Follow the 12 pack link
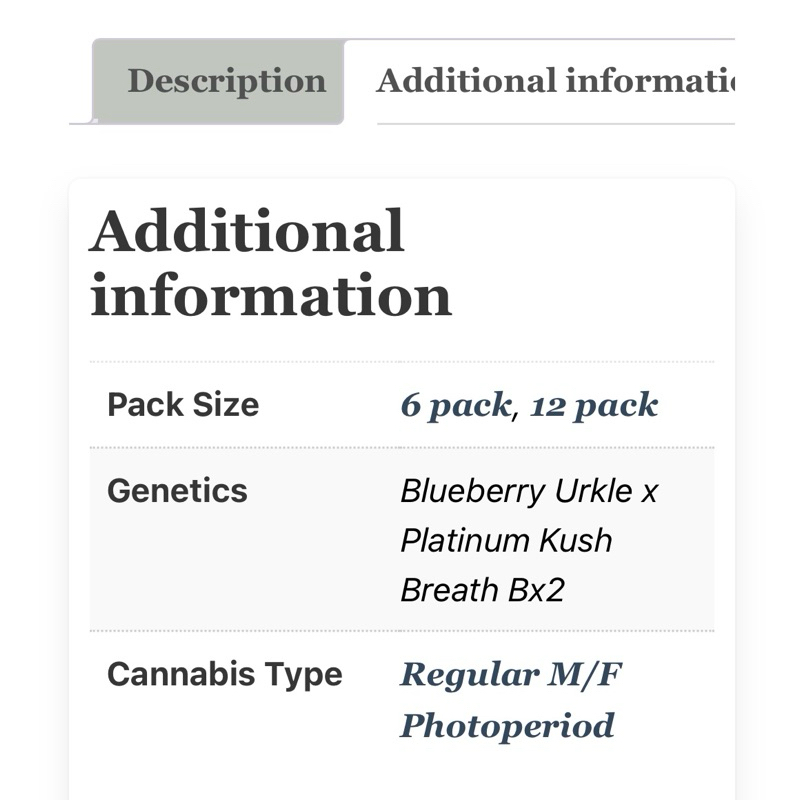800x800 pixels. tap(594, 406)
